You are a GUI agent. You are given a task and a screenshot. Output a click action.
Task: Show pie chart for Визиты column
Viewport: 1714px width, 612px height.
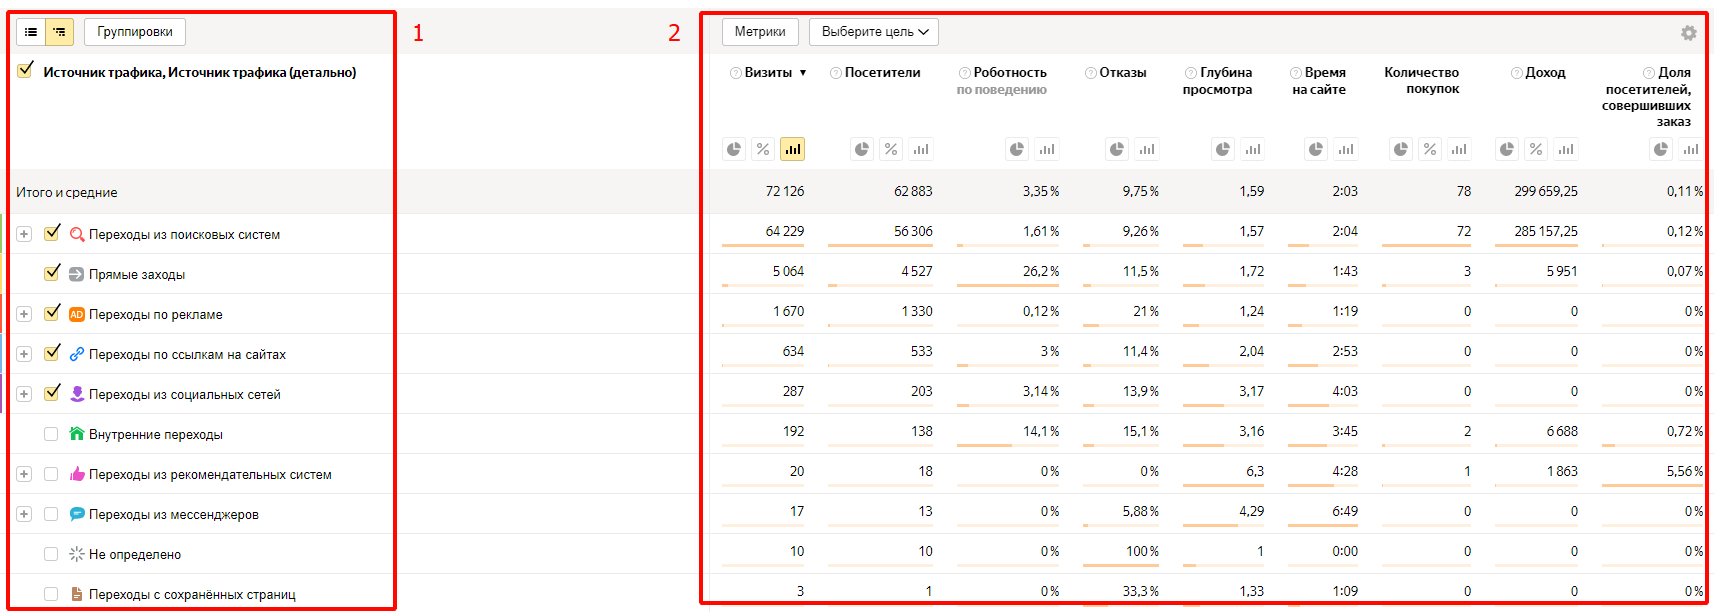[734, 149]
